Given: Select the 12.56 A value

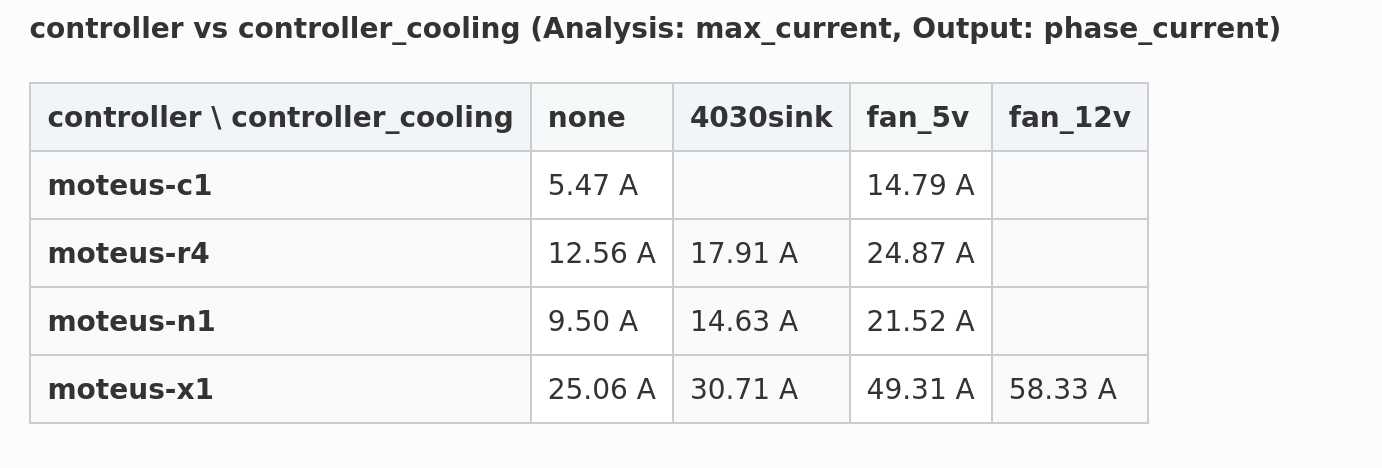Looking at the screenshot, I should click(x=602, y=254).
